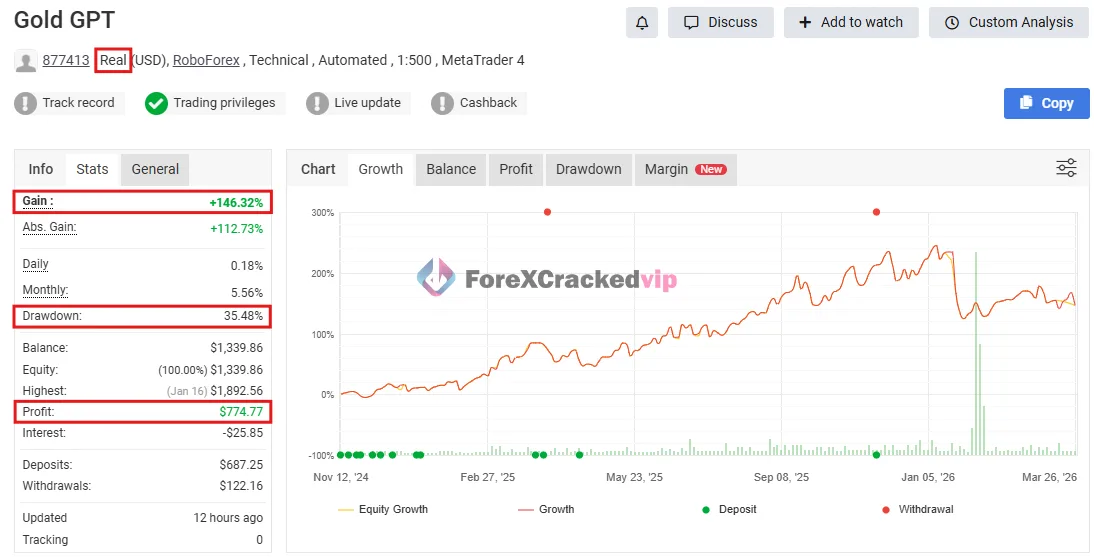Select the Growth chart tab
The height and width of the screenshot is (557, 1094).
click(380, 170)
